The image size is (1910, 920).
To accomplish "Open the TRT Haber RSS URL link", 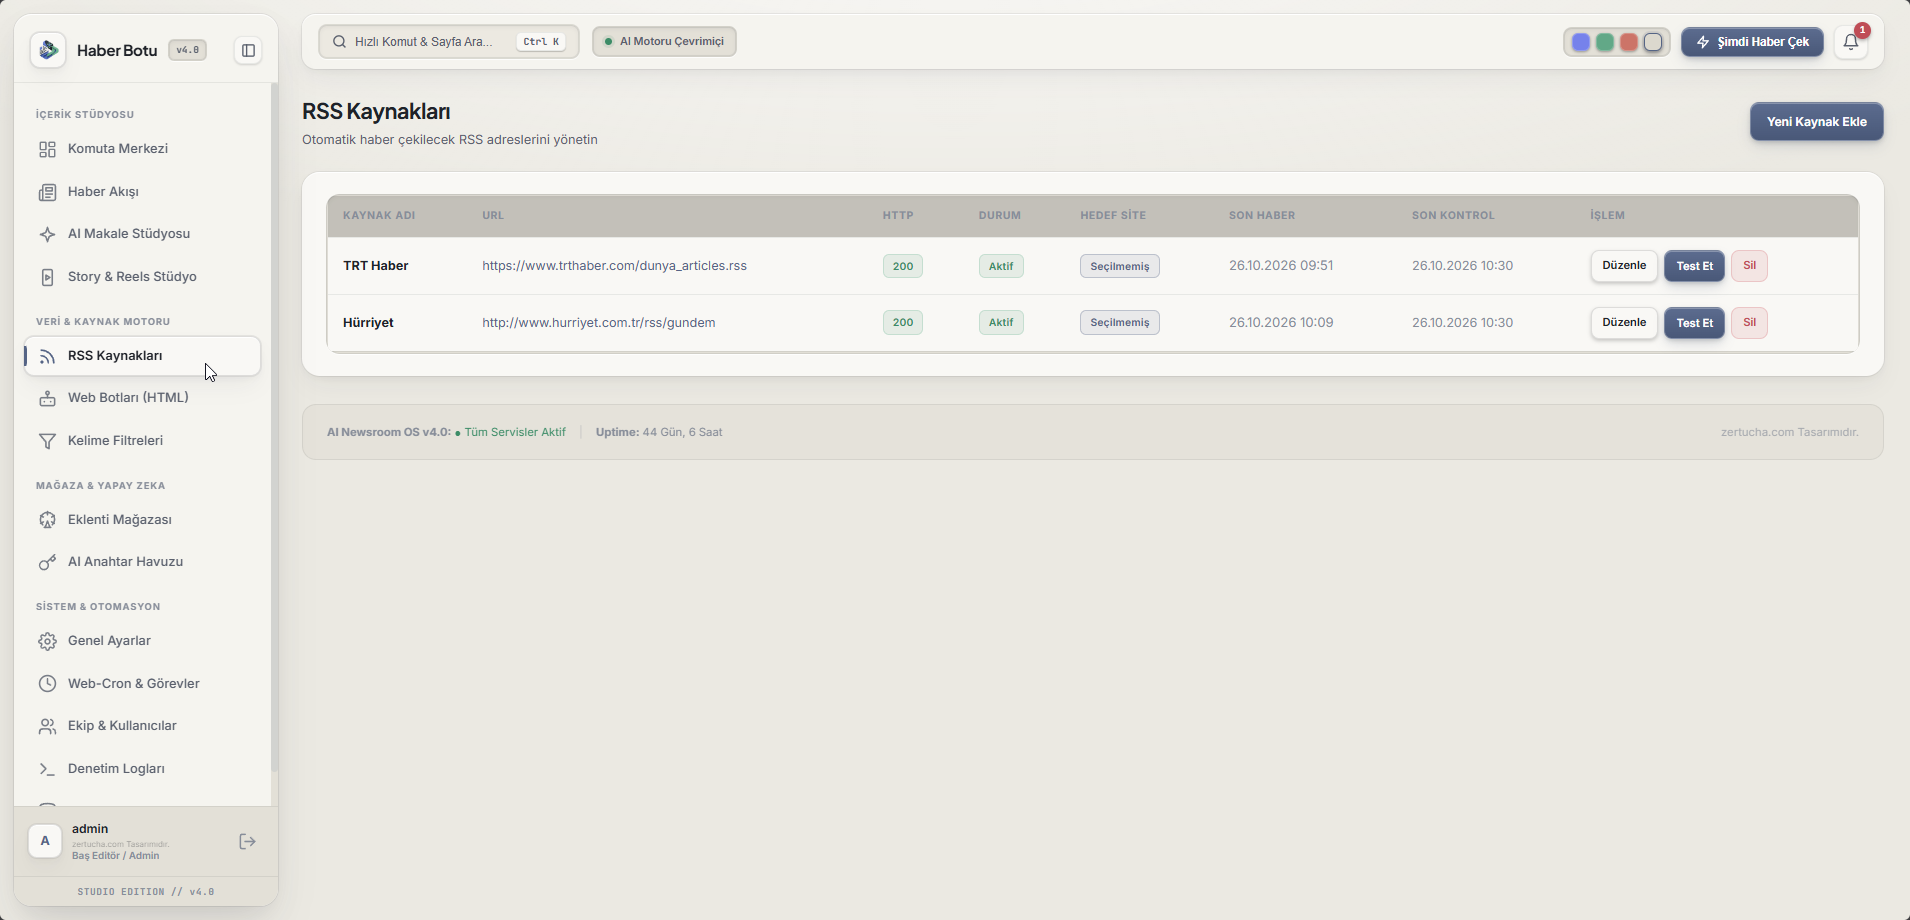I will tap(614, 266).
